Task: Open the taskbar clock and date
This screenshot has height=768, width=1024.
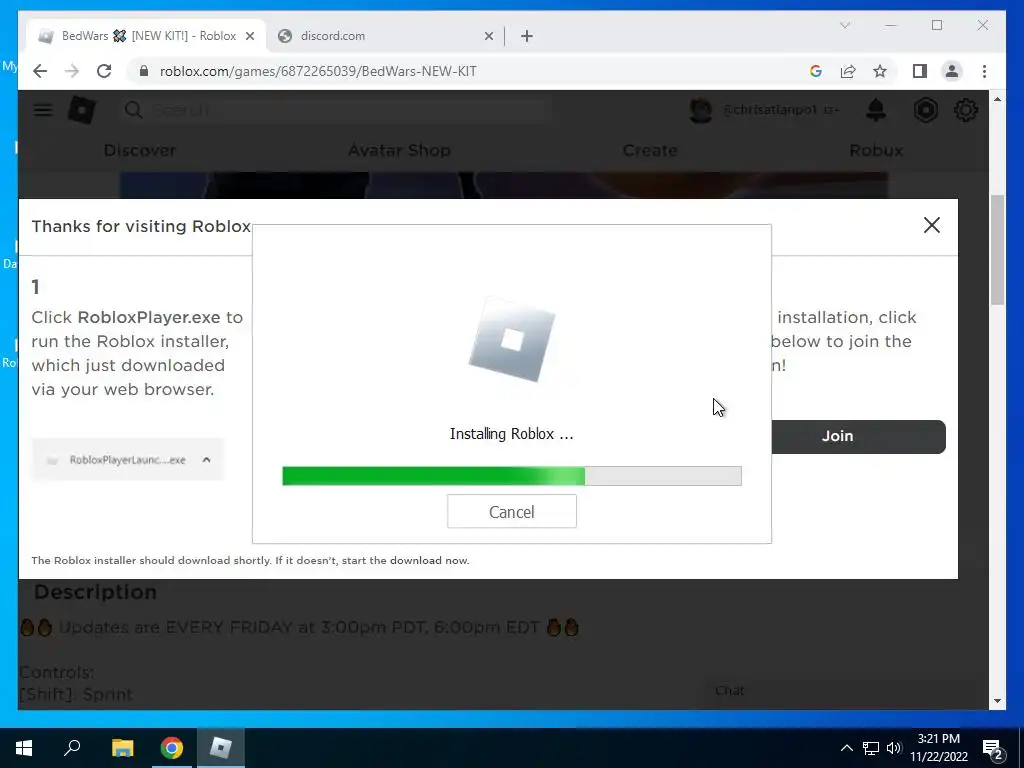Action: click(x=938, y=748)
